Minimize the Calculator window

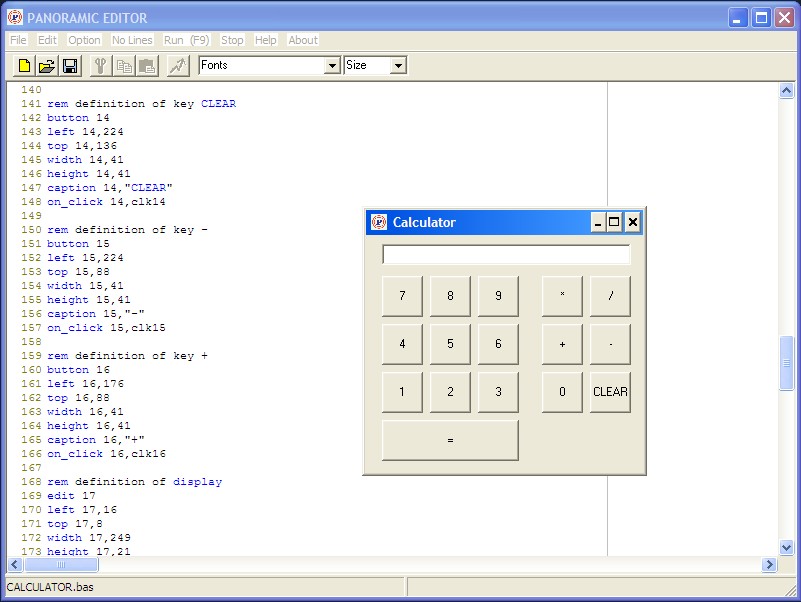click(x=598, y=222)
